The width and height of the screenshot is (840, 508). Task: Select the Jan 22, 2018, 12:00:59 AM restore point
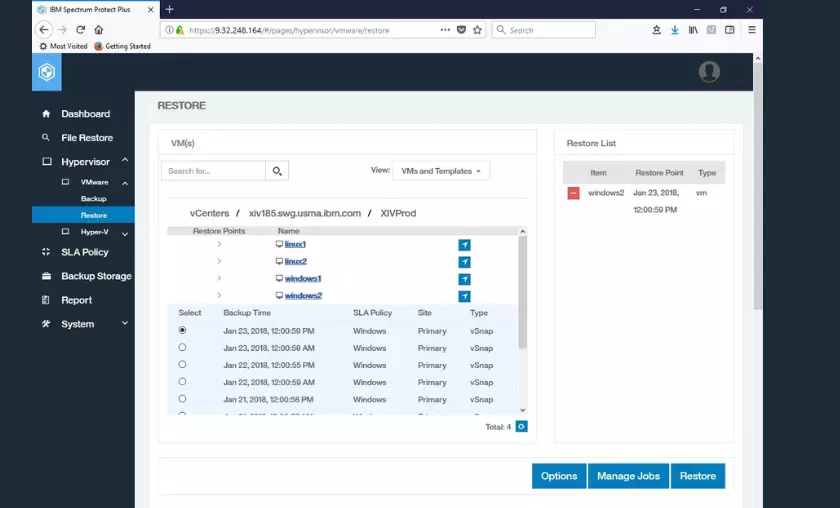point(182,382)
